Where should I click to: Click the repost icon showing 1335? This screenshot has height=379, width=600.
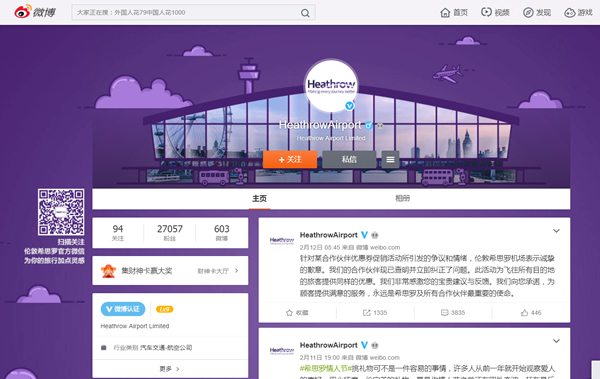click(x=367, y=313)
